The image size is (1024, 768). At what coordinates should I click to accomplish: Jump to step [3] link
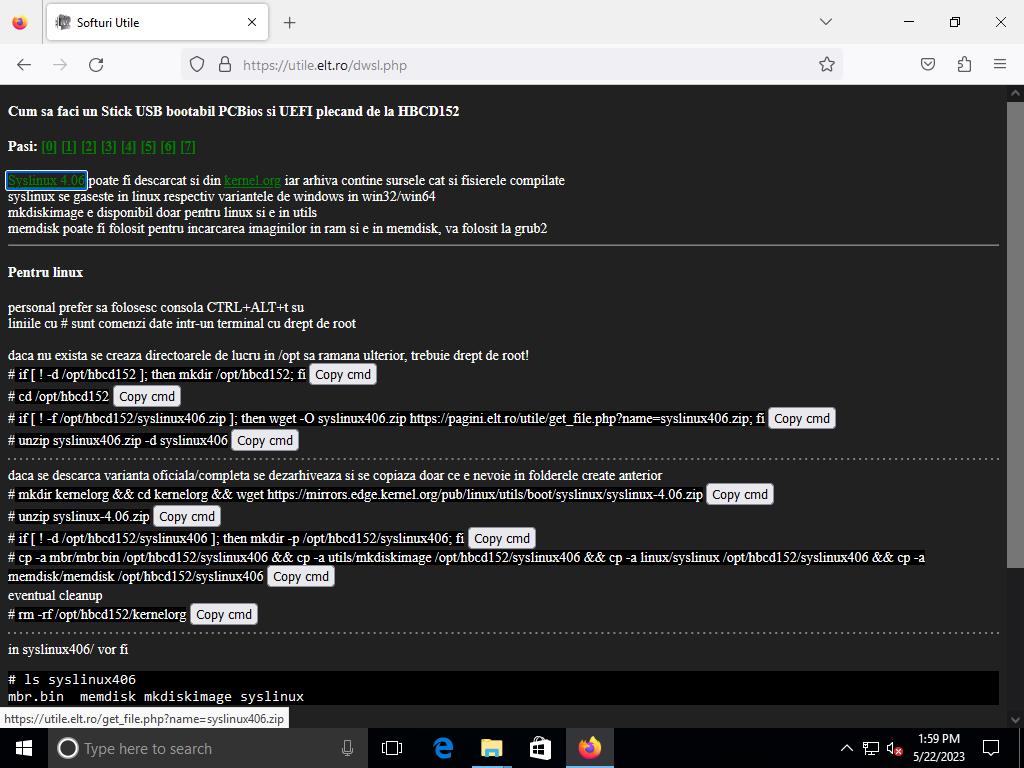click(109, 147)
